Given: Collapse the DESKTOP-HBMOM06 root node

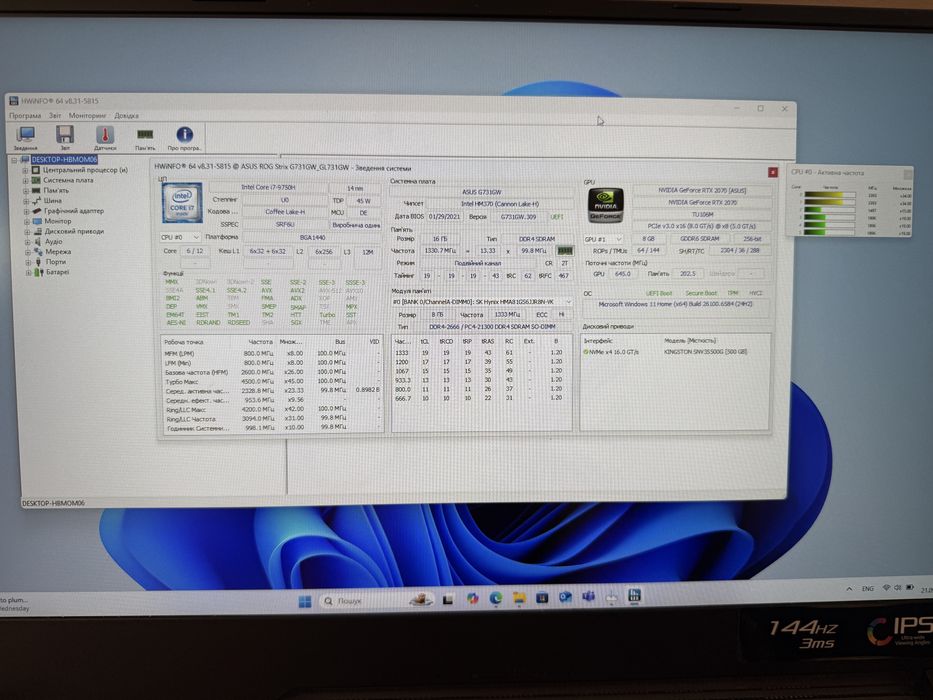Looking at the screenshot, I should (x=14, y=160).
